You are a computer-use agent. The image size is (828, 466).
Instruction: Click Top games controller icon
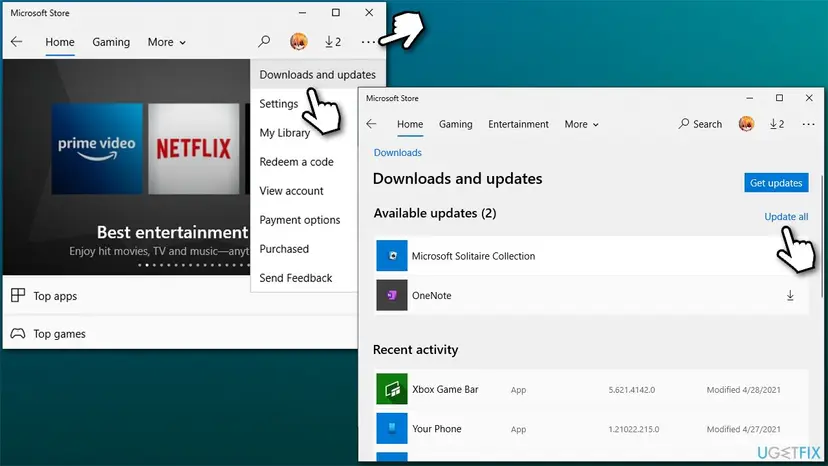(x=18, y=333)
